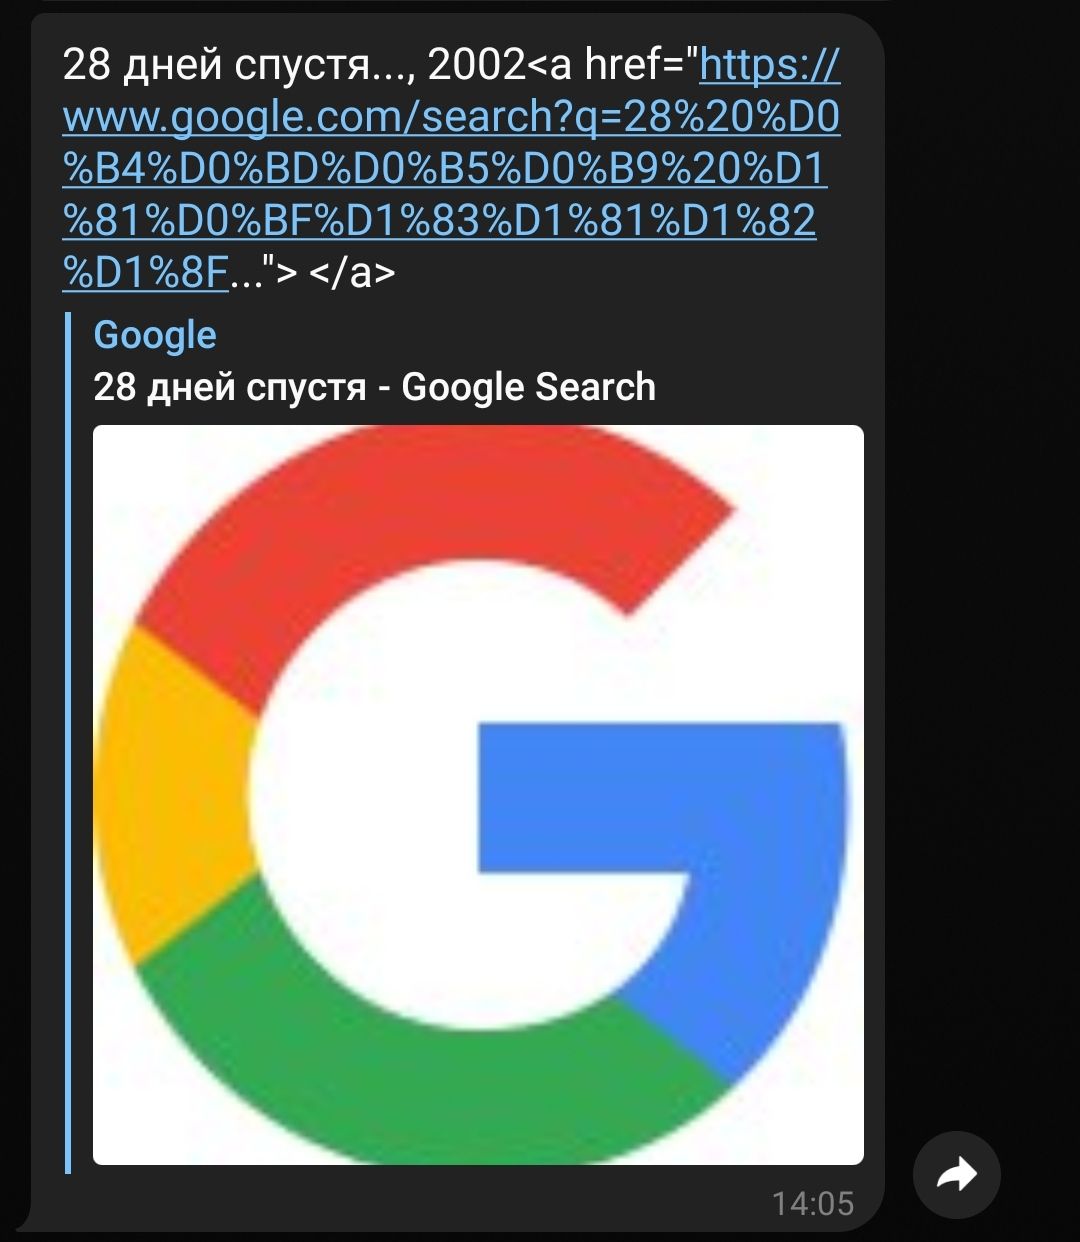The height and width of the screenshot is (1242, 1080).
Task: Tap the forward arrow share button
Action: click(957, 1175)
